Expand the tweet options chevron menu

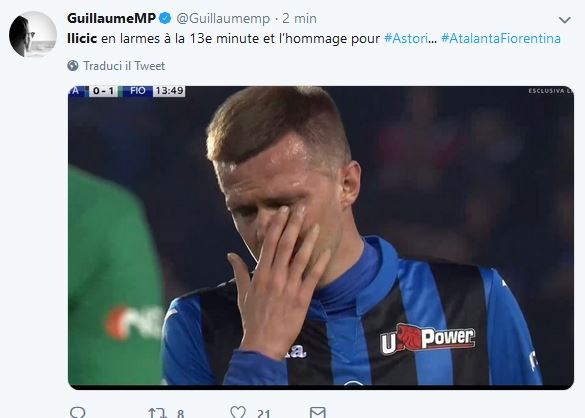564,20
